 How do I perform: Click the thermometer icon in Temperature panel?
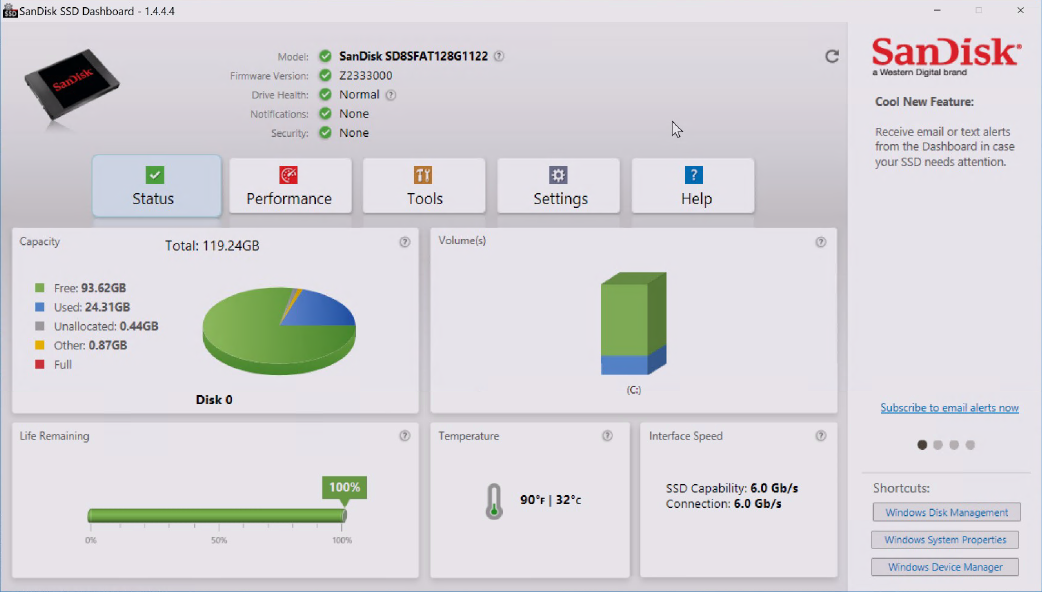point(494,501)
